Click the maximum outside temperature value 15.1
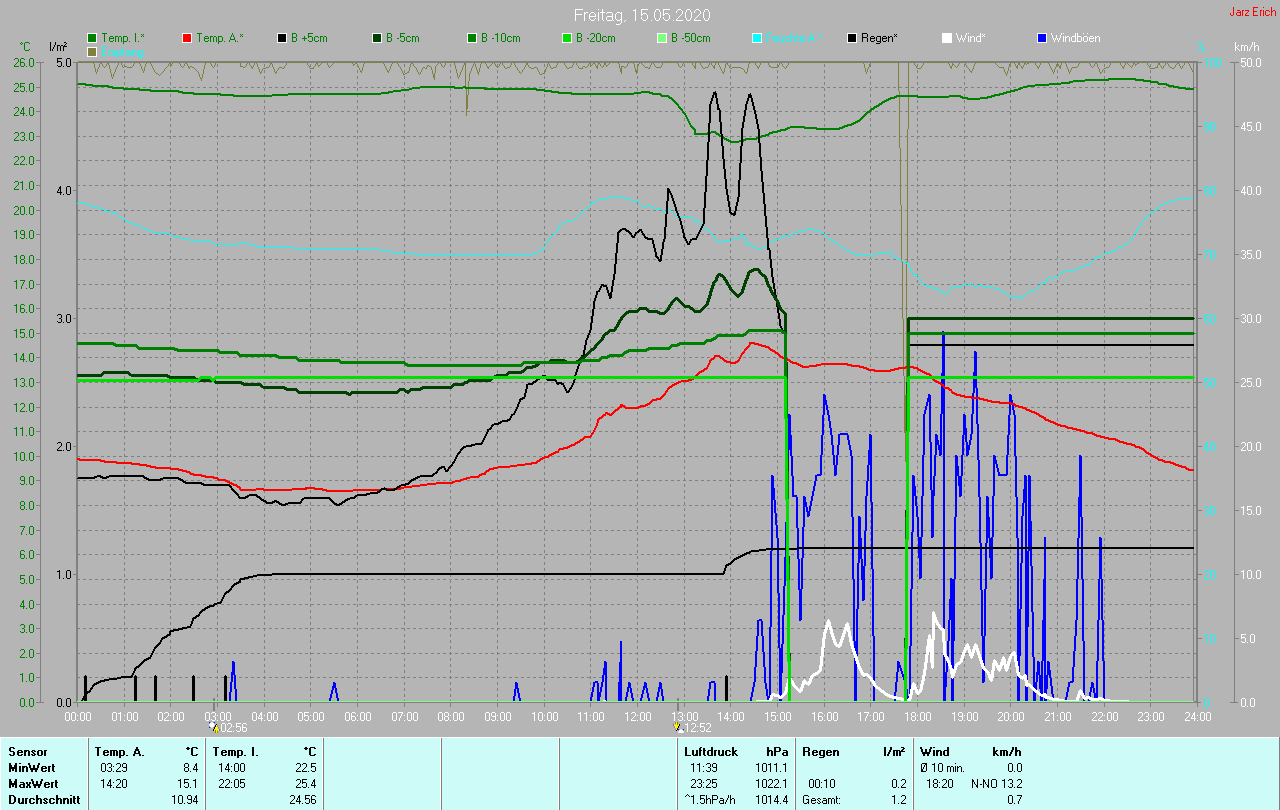This screenshot has width=1280, height=810. pyautogui.click(x=188, y=784)
